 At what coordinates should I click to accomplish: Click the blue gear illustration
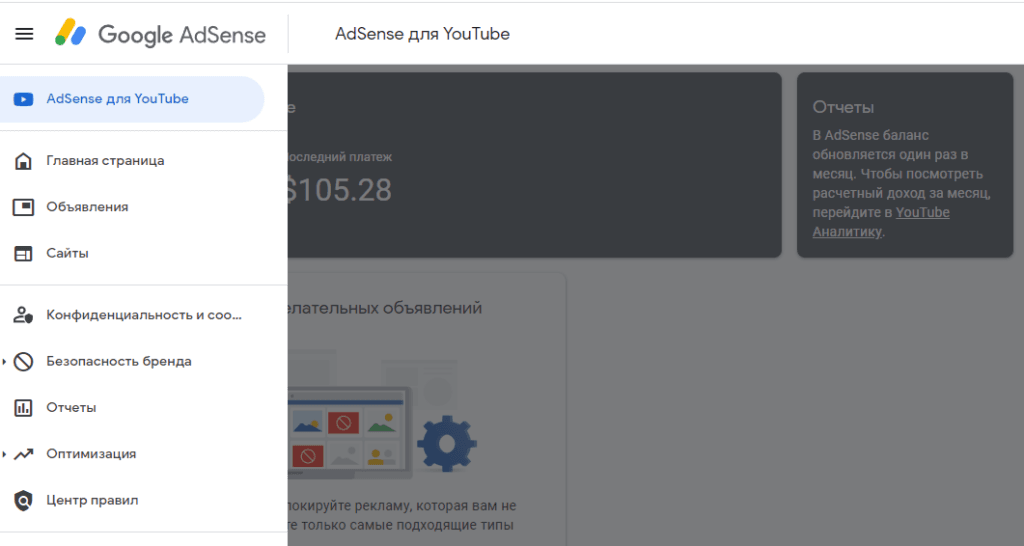447,443
